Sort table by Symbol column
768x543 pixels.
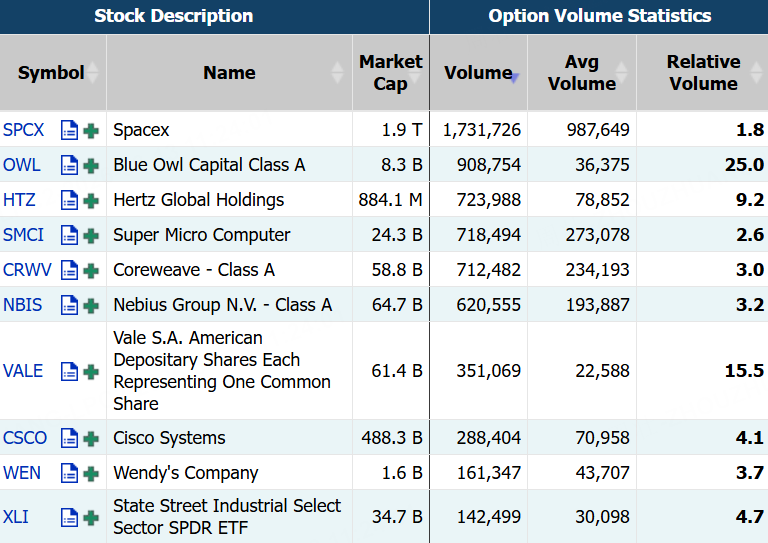point(53,72)
